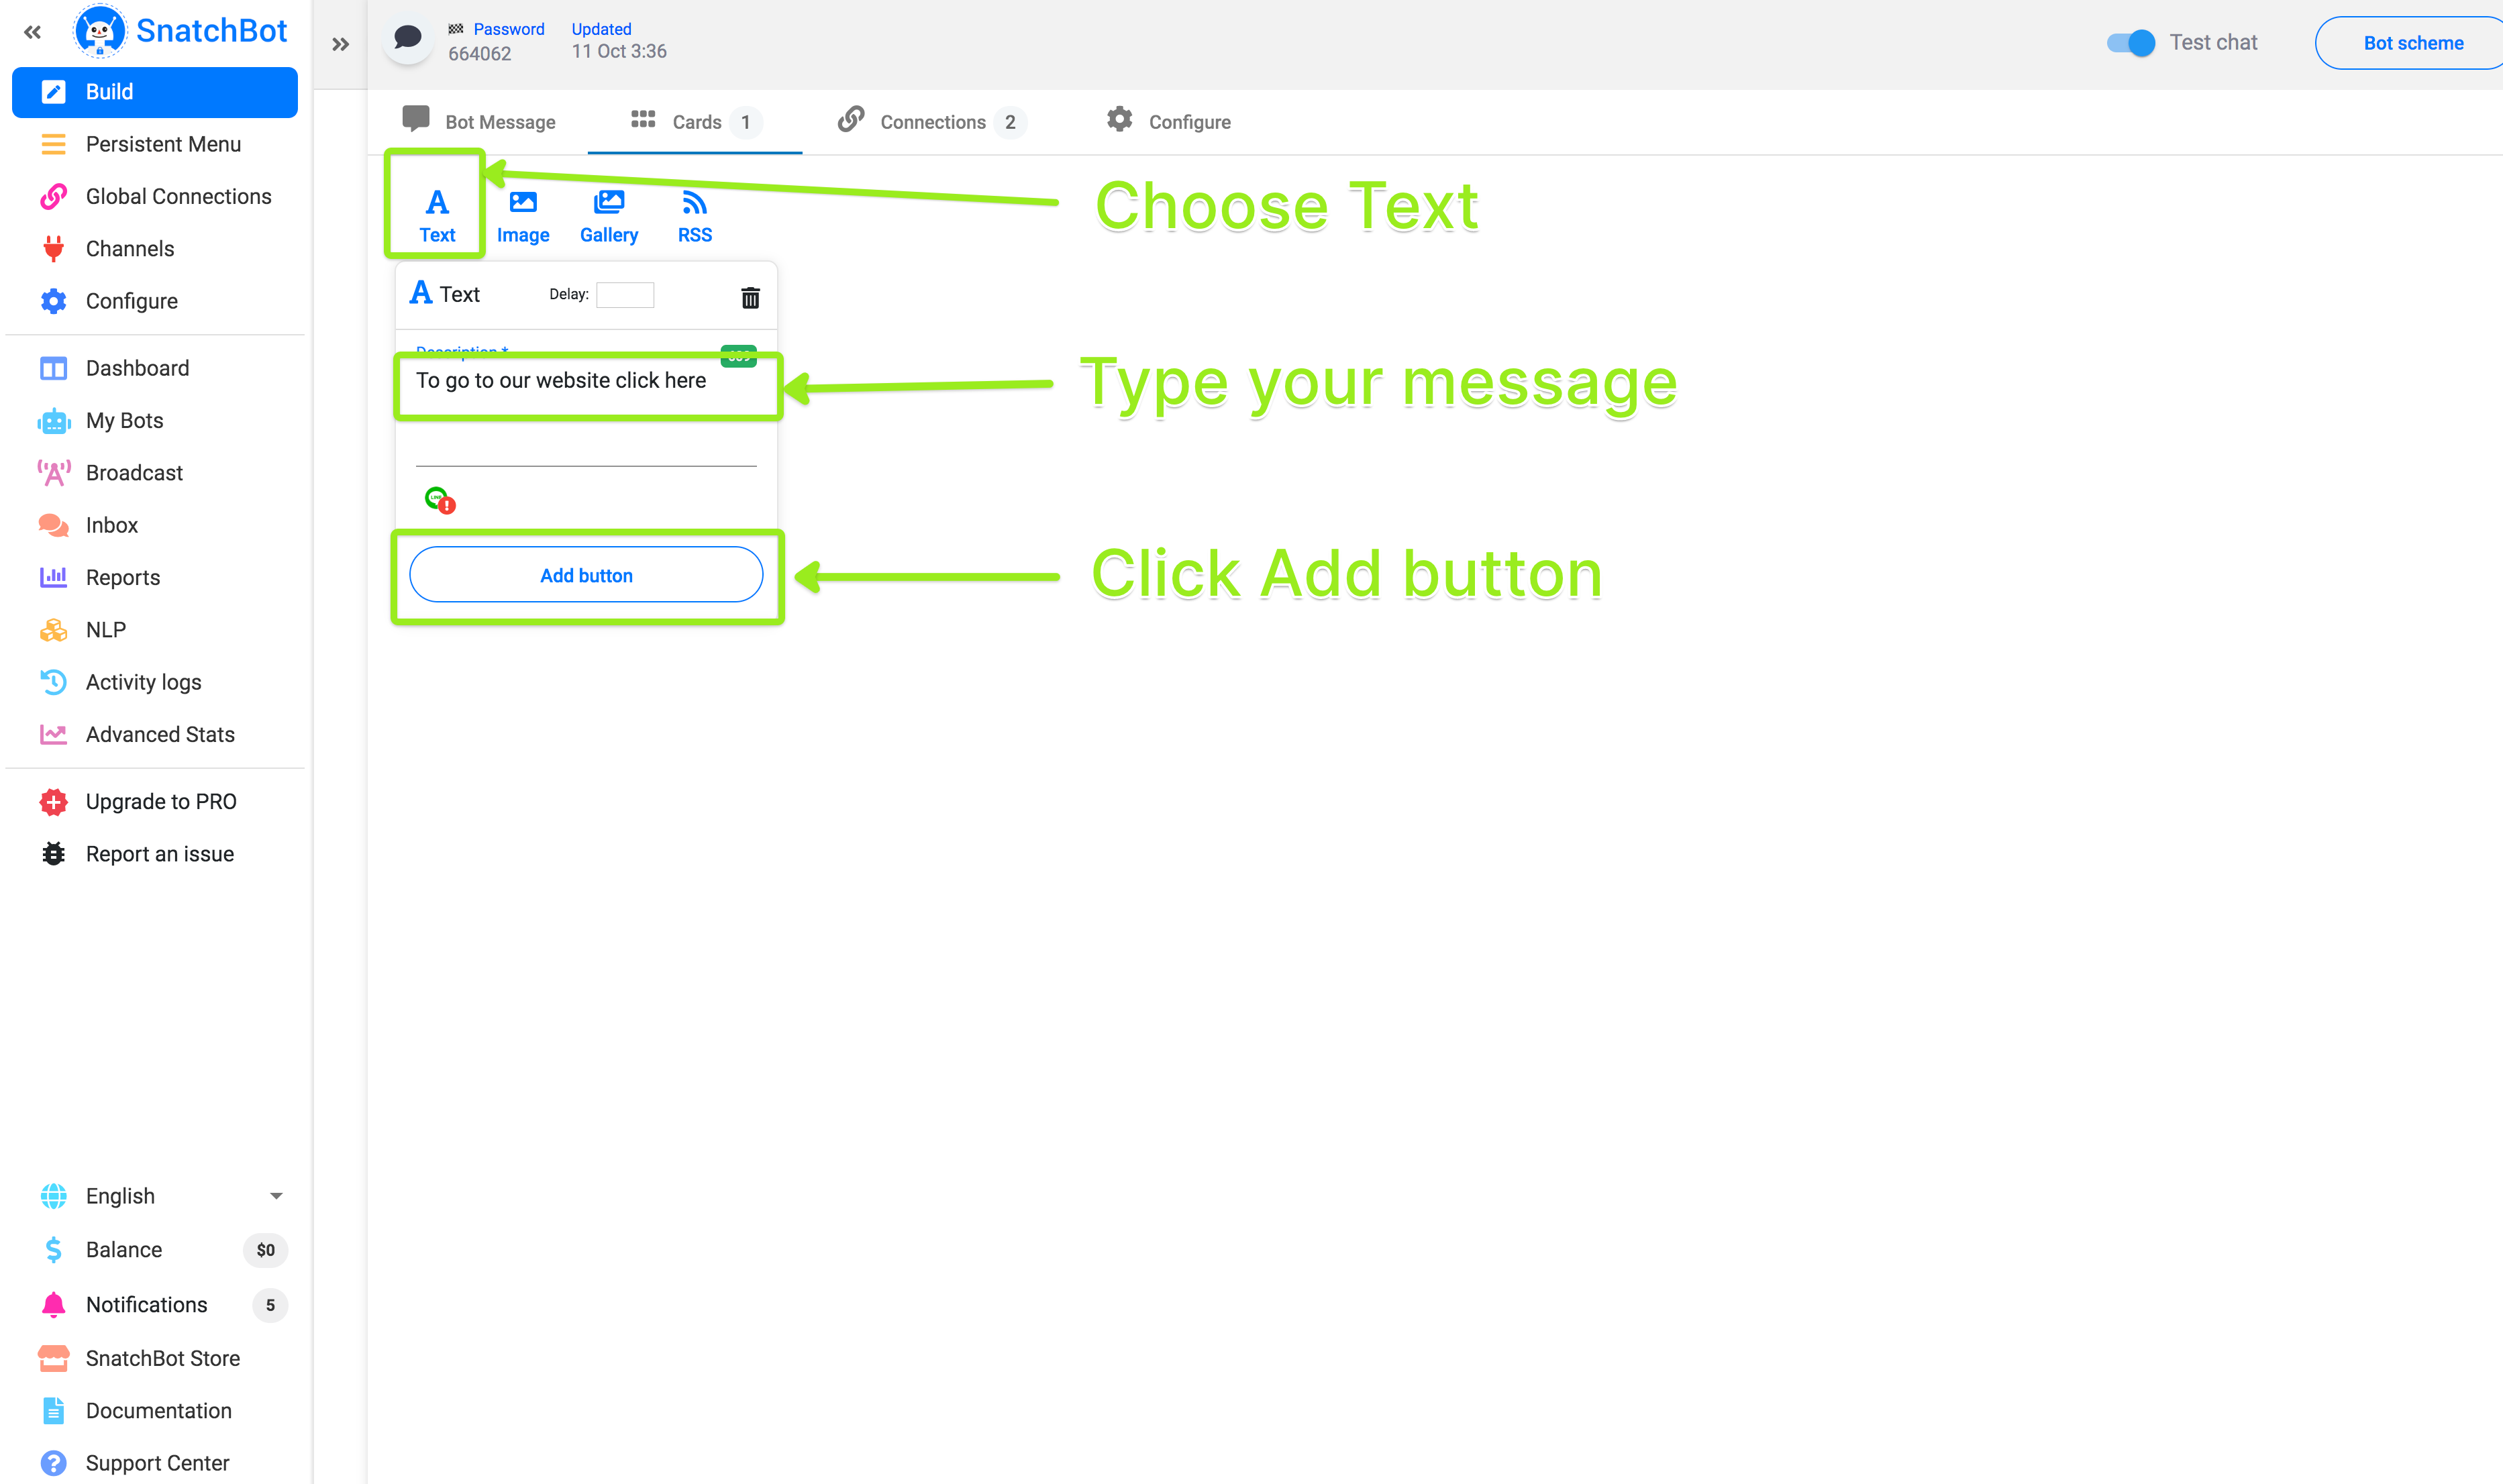Click the trash icon on Text card
2503x1484 pixels.
[750, 297]
